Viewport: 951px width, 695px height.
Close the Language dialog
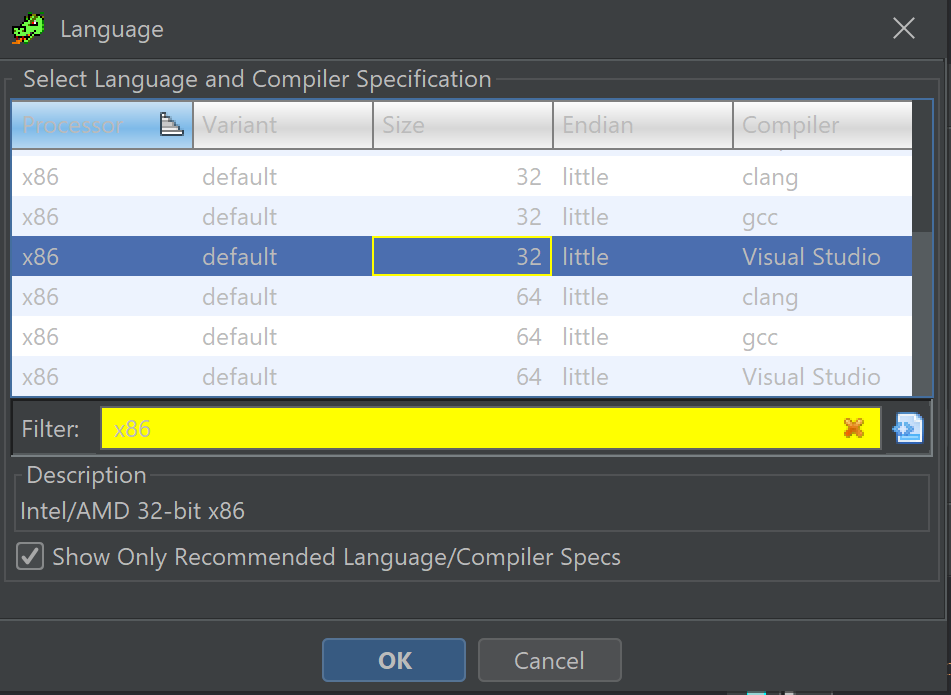903,29
